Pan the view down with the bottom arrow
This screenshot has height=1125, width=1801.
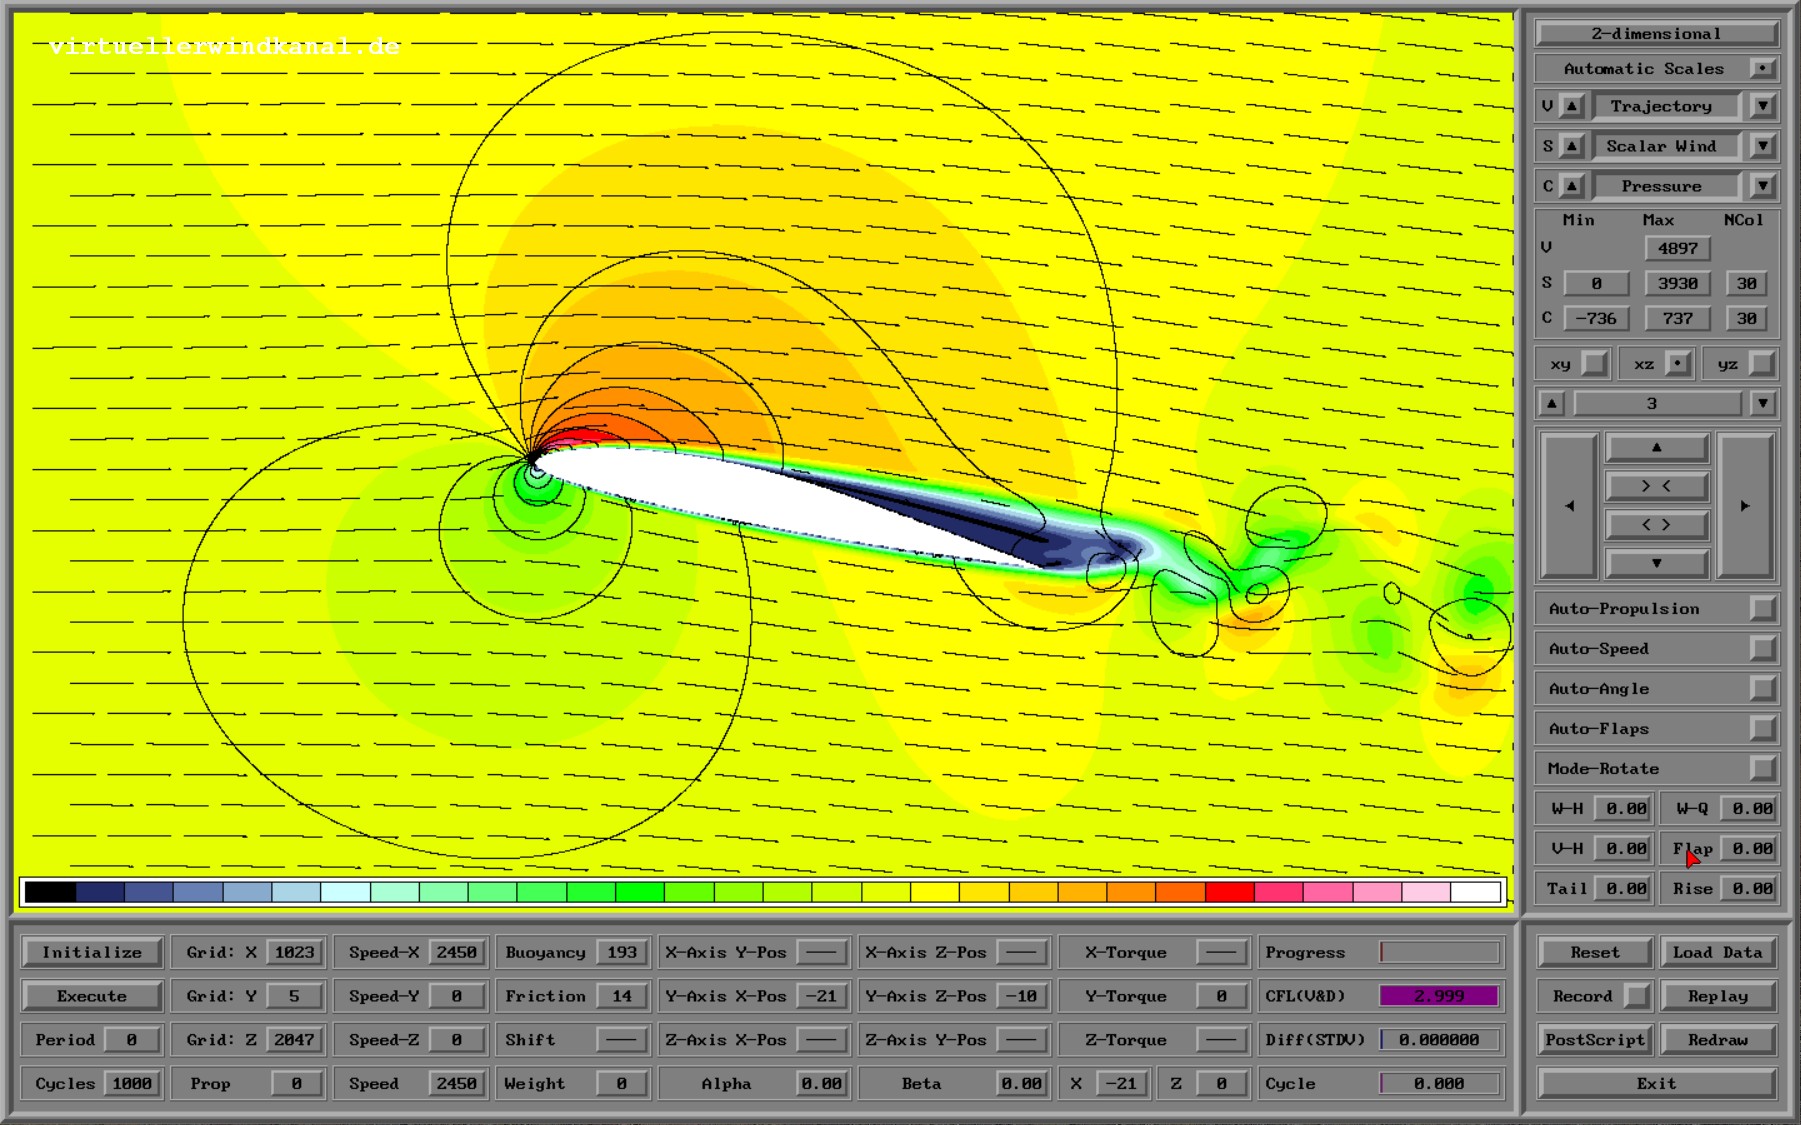pyautogui.click(x=1657, y=563)
